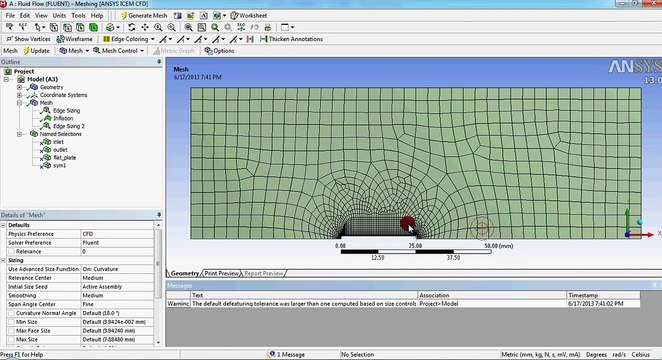Tick the Max Size checkbox

coord(11,340)
